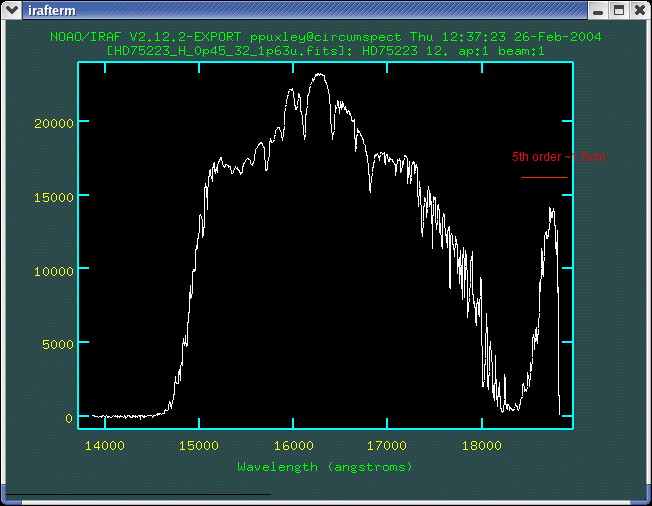This screenshot has height=506, width=652.
Task: Click the red line under the 5th order label
Action: [544, 178]
